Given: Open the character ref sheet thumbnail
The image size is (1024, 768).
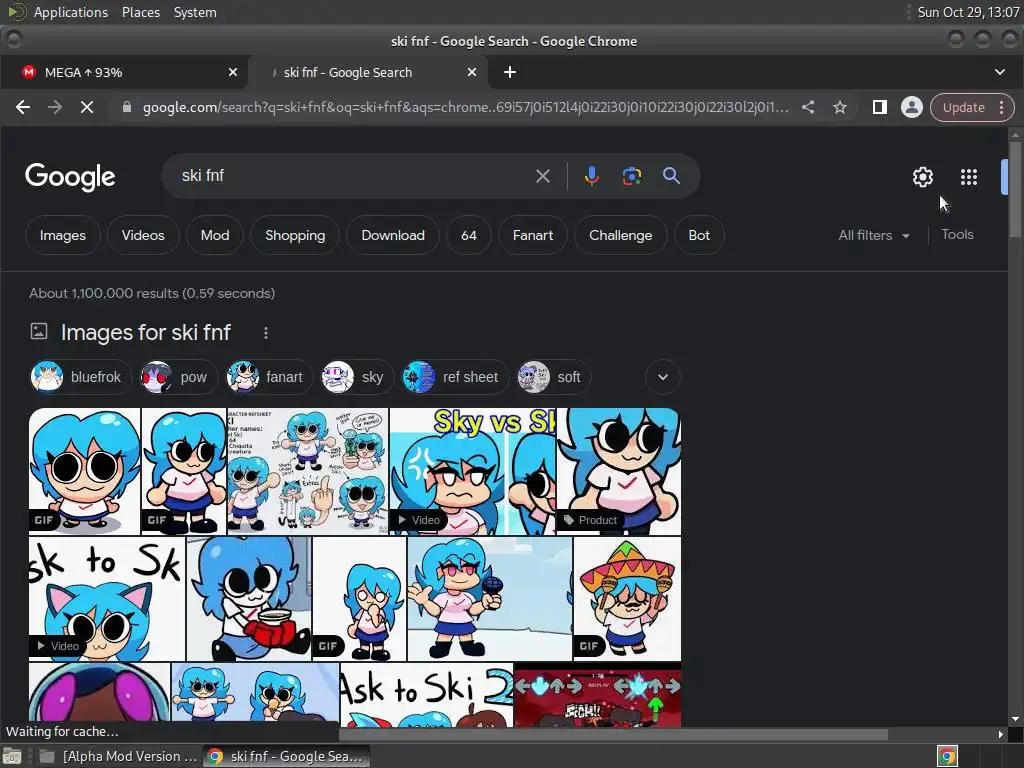Looking at the screenshot, I should 308,472.
